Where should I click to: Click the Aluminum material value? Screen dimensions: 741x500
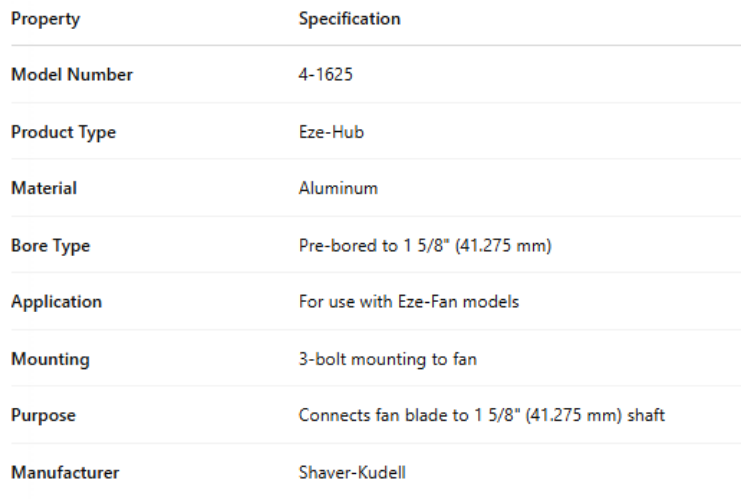[x=338, y=188]
